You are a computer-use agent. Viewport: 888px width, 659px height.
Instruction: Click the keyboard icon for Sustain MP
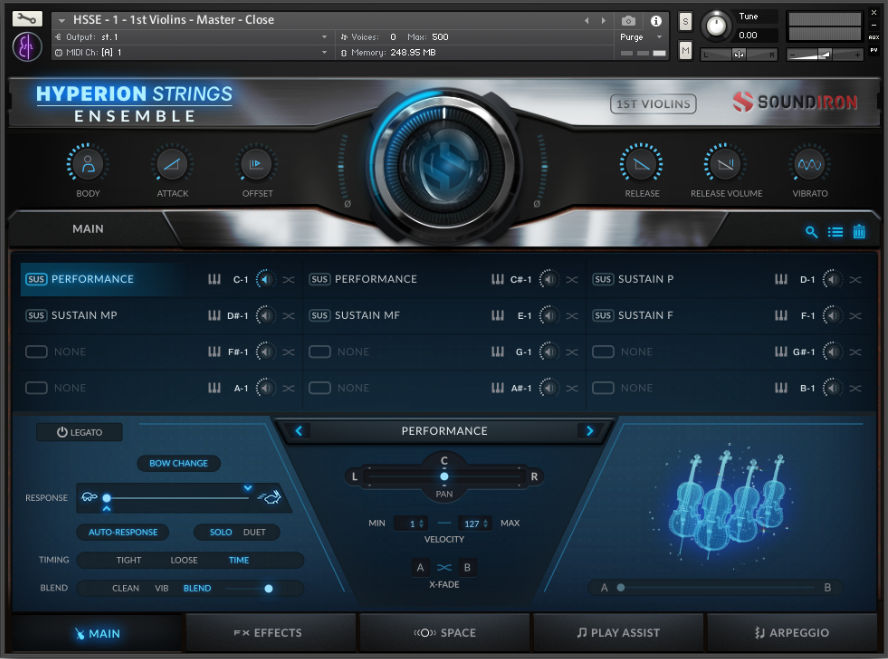click(x=214, y=316)
